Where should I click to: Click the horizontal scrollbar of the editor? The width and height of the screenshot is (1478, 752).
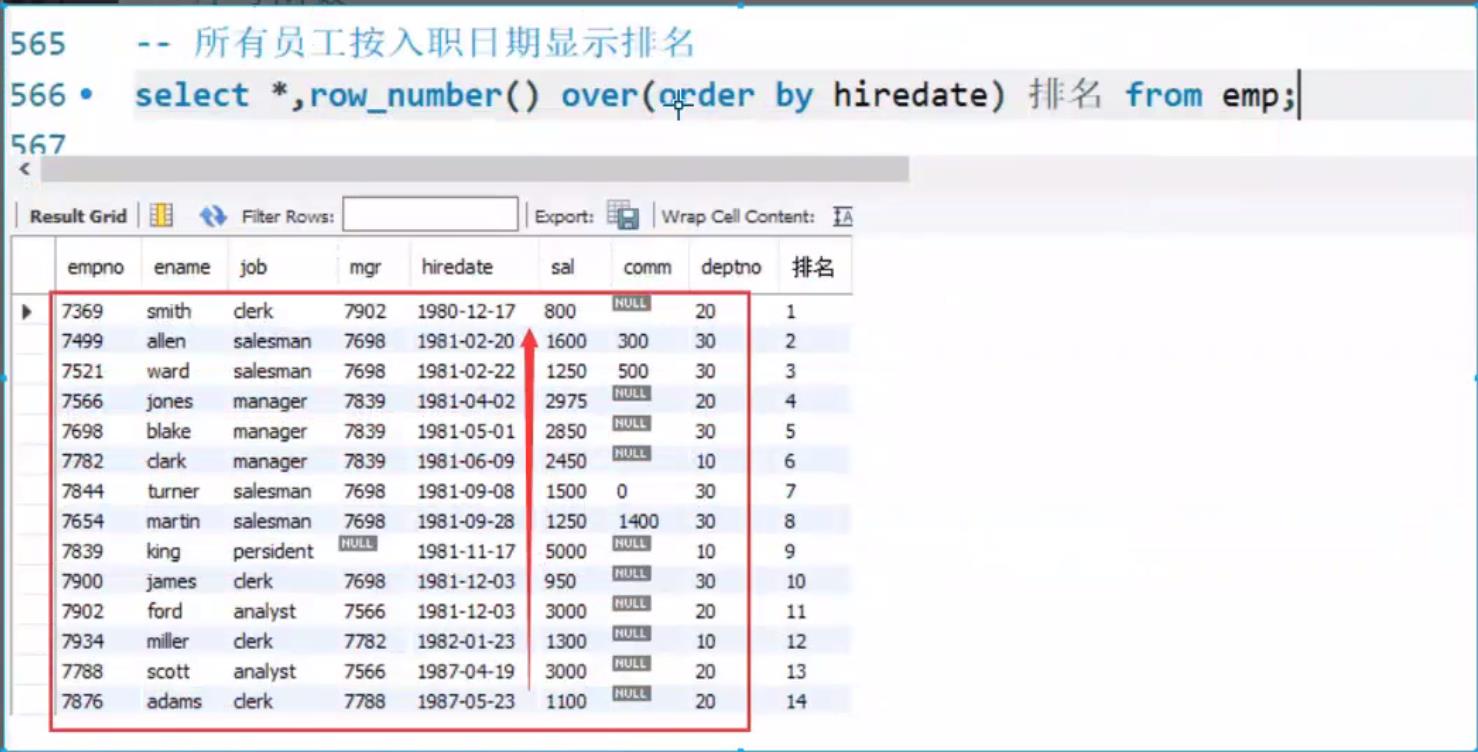point(474,169)
